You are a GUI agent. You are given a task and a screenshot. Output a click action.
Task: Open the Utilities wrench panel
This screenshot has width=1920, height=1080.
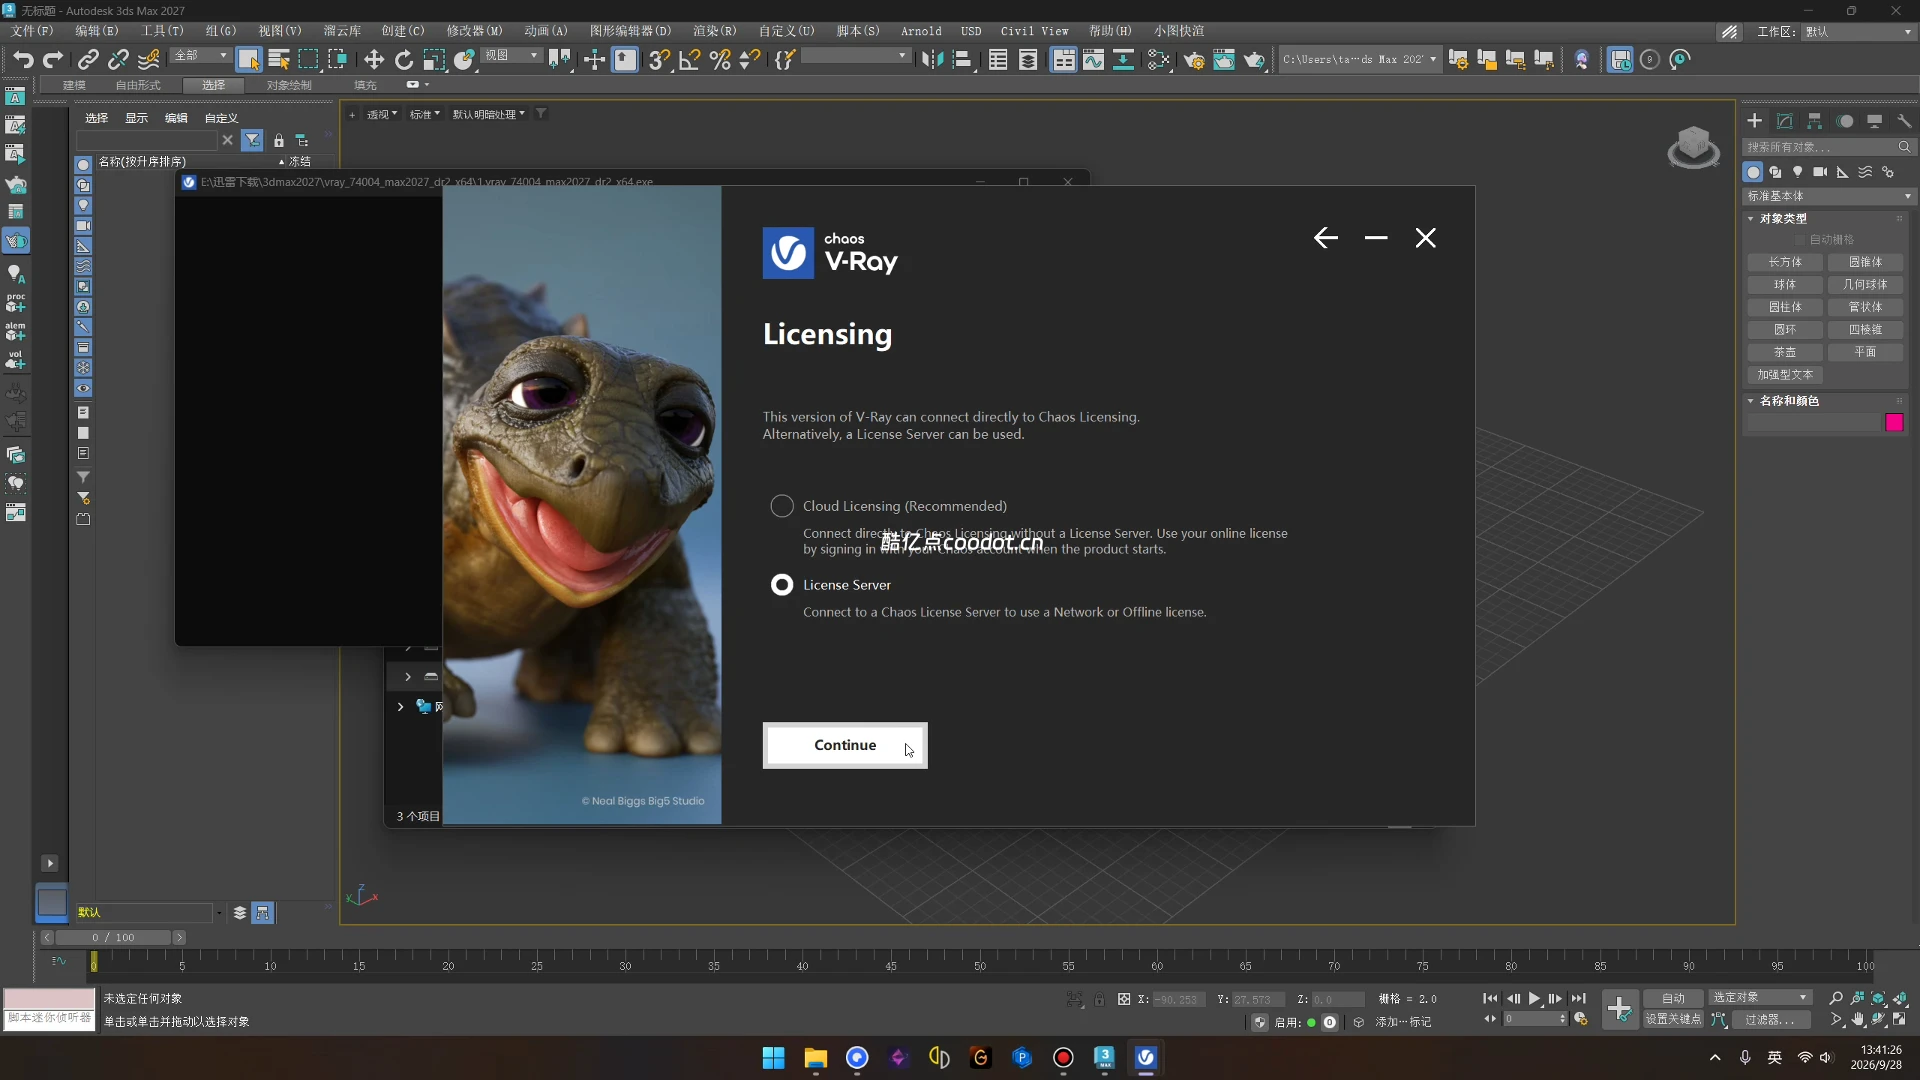pos(1904,121)
